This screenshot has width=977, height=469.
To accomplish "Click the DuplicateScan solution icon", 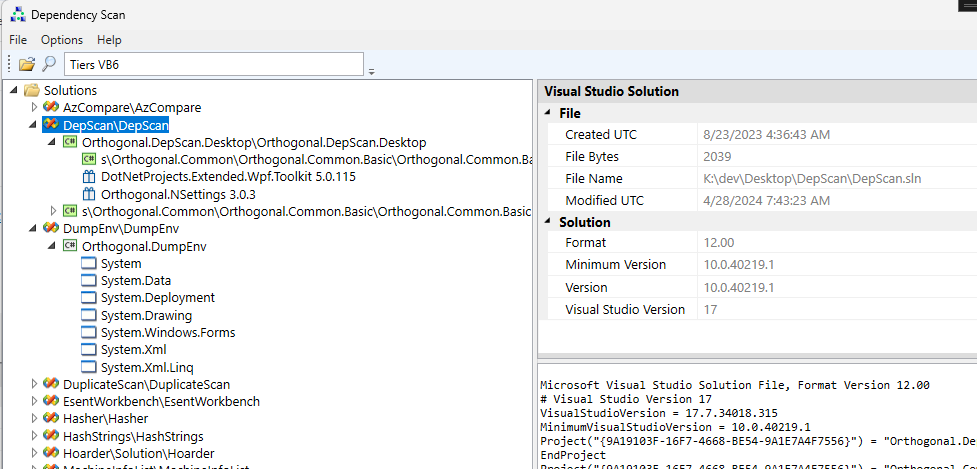I will [x=51, y=384].
